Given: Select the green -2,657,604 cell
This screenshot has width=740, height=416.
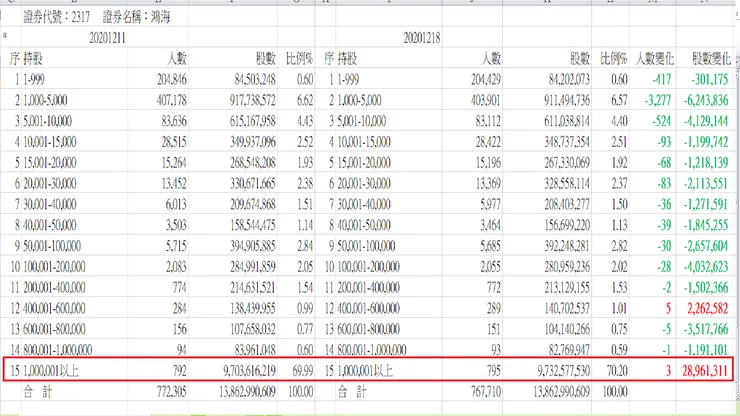Looking at the screenshot, I should click(x=706, y=246).
